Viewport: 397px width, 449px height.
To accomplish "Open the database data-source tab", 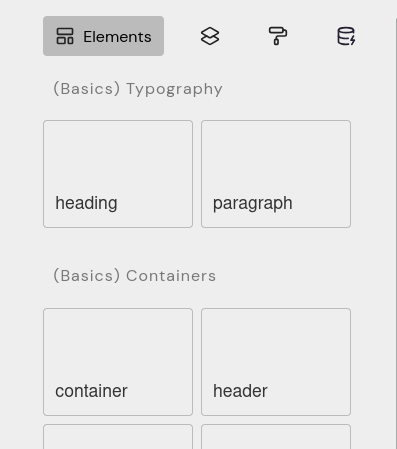I will [x=346, y=36].
